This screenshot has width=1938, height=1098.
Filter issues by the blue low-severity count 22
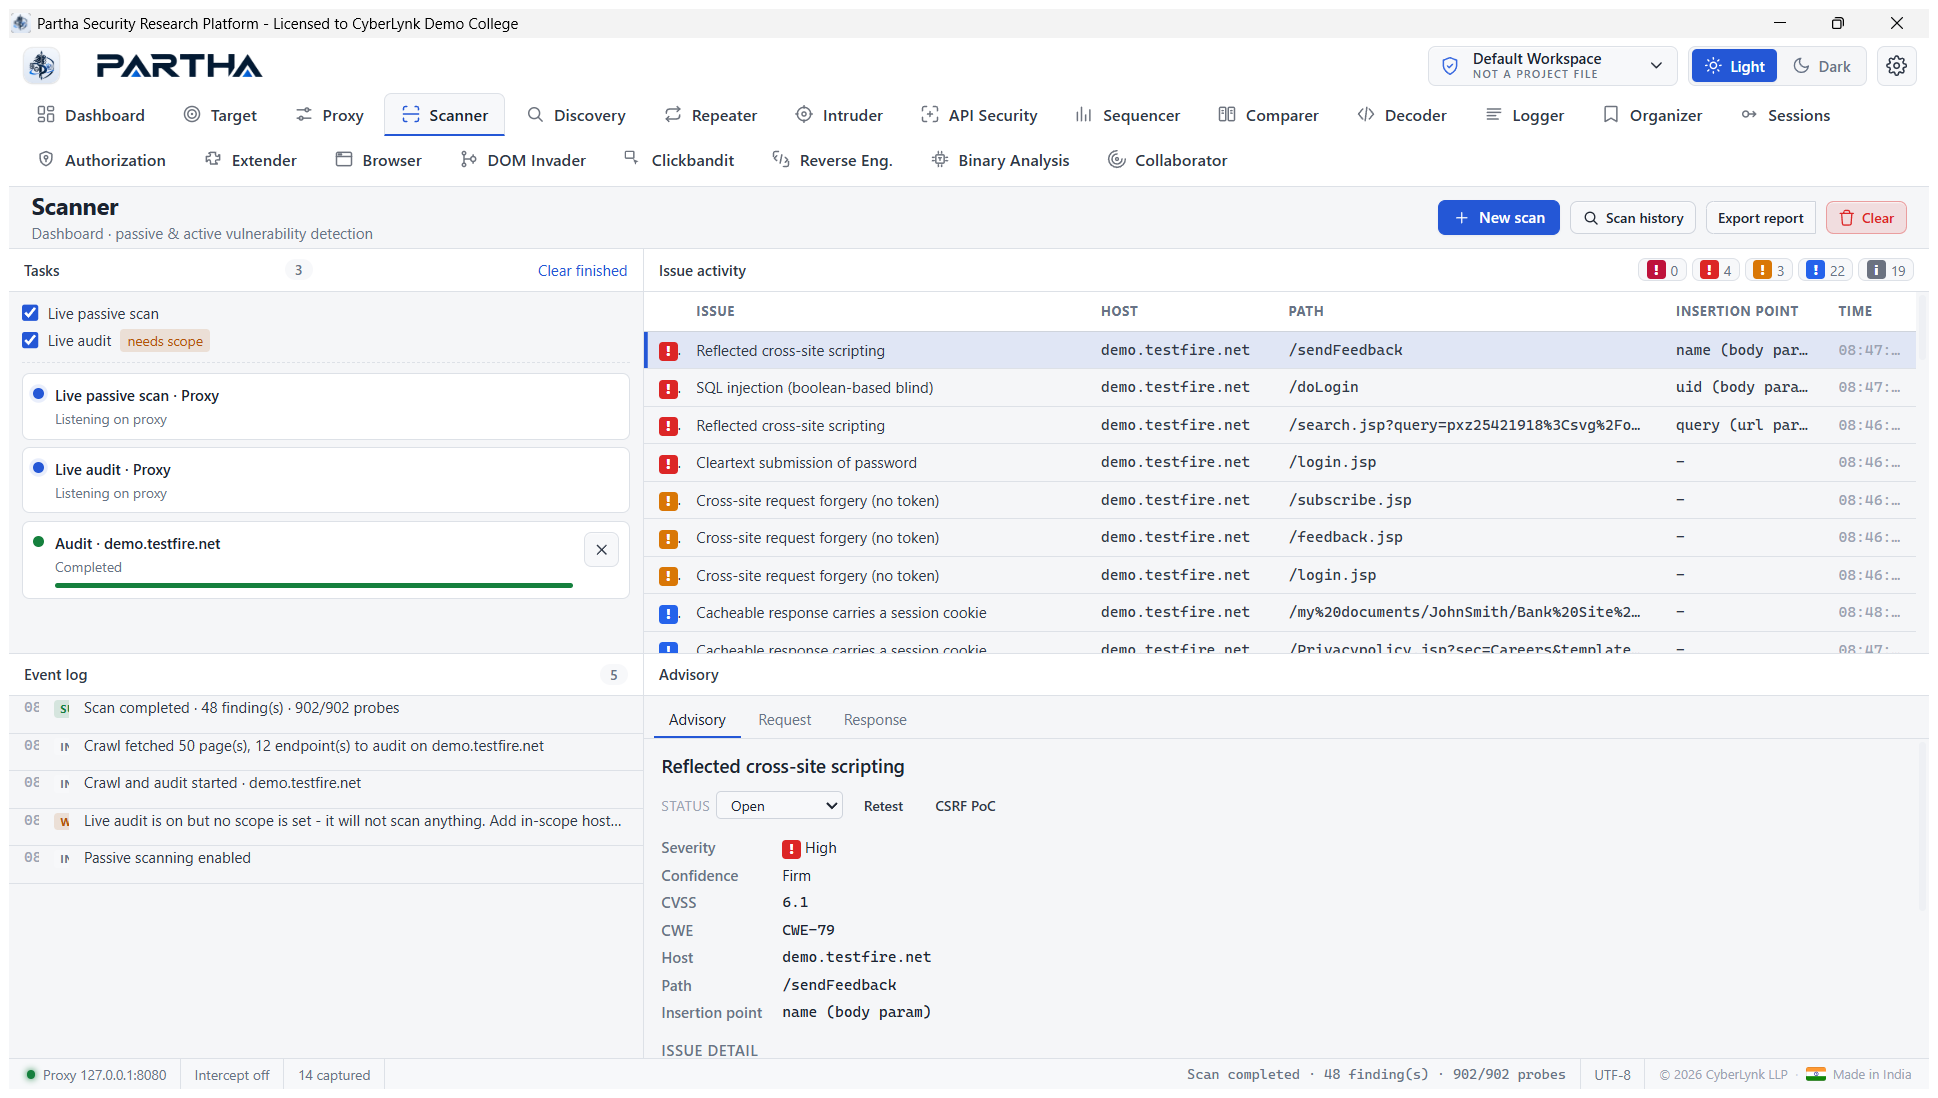click(x=1826, y=270)
